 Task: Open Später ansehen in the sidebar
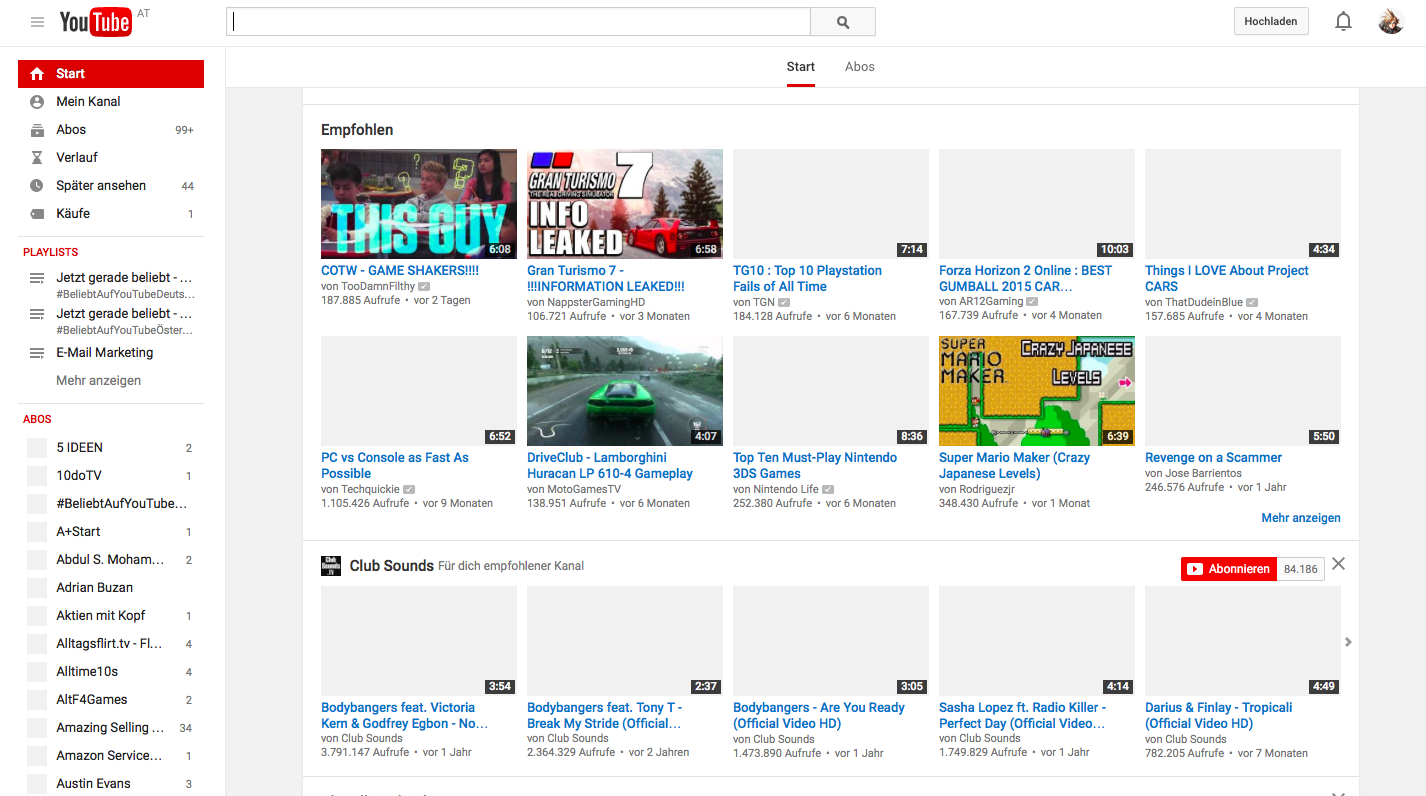point(111,186)
